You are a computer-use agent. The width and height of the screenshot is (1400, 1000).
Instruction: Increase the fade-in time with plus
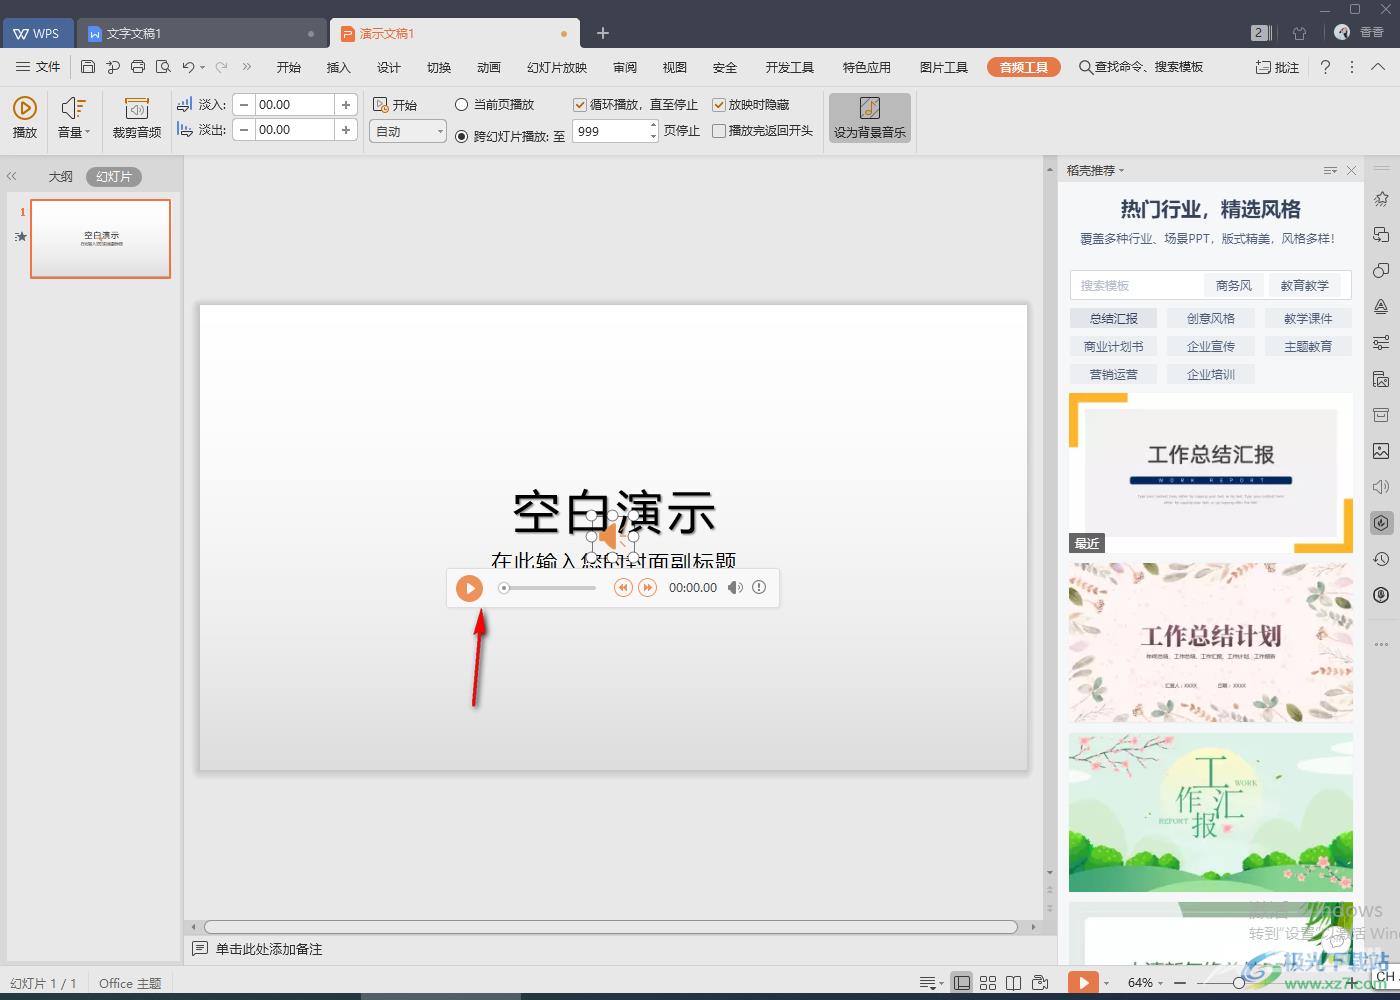click(x=346, y=104)
